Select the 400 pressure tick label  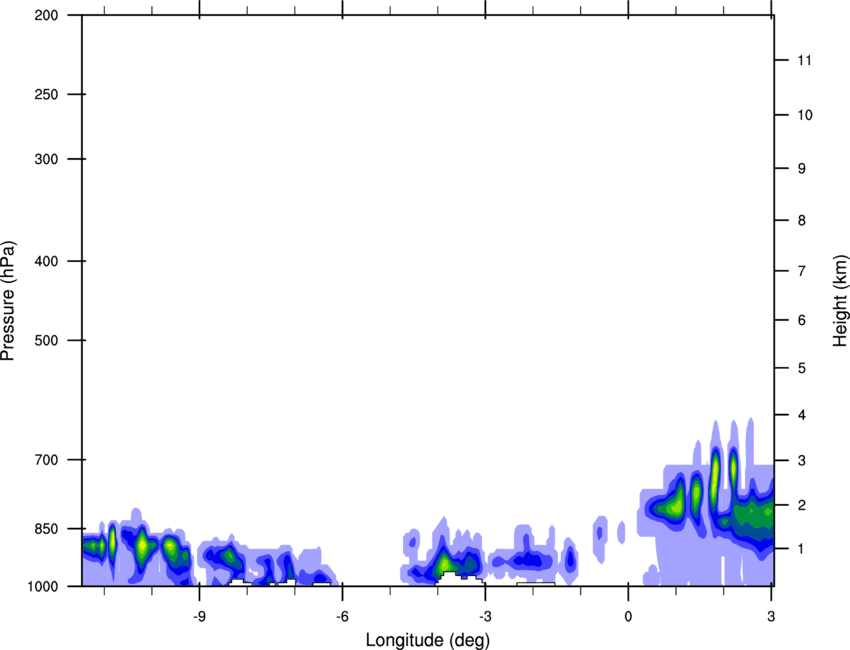(47, 261)
